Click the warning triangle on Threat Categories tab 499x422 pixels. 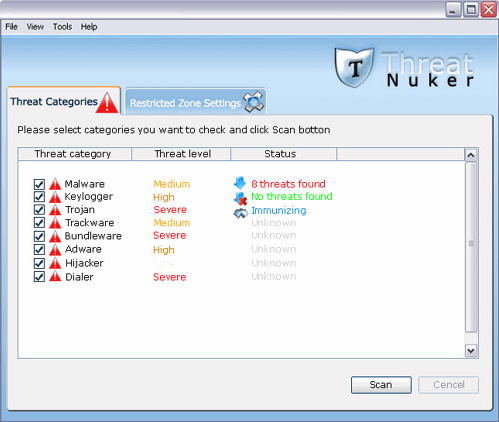107,103
